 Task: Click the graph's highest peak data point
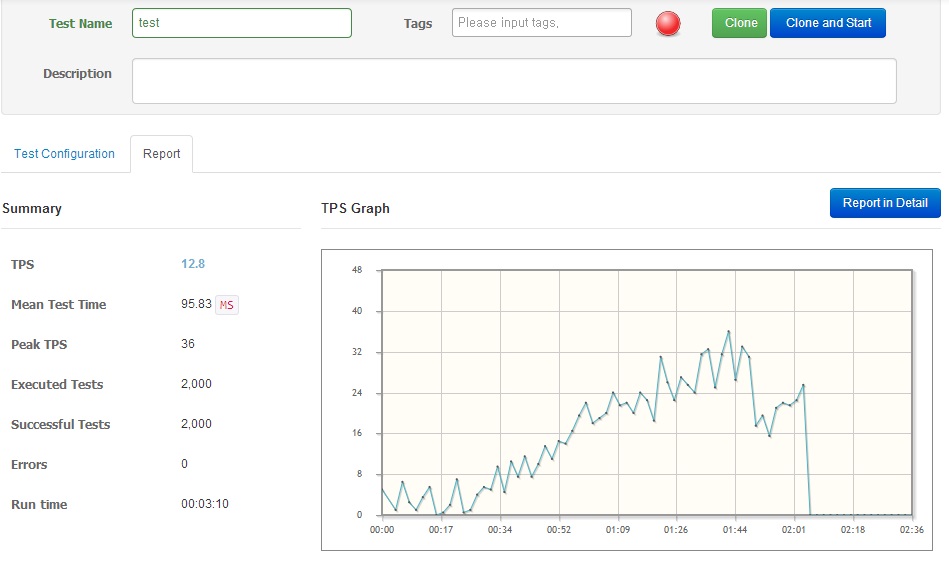pos(728,331)
